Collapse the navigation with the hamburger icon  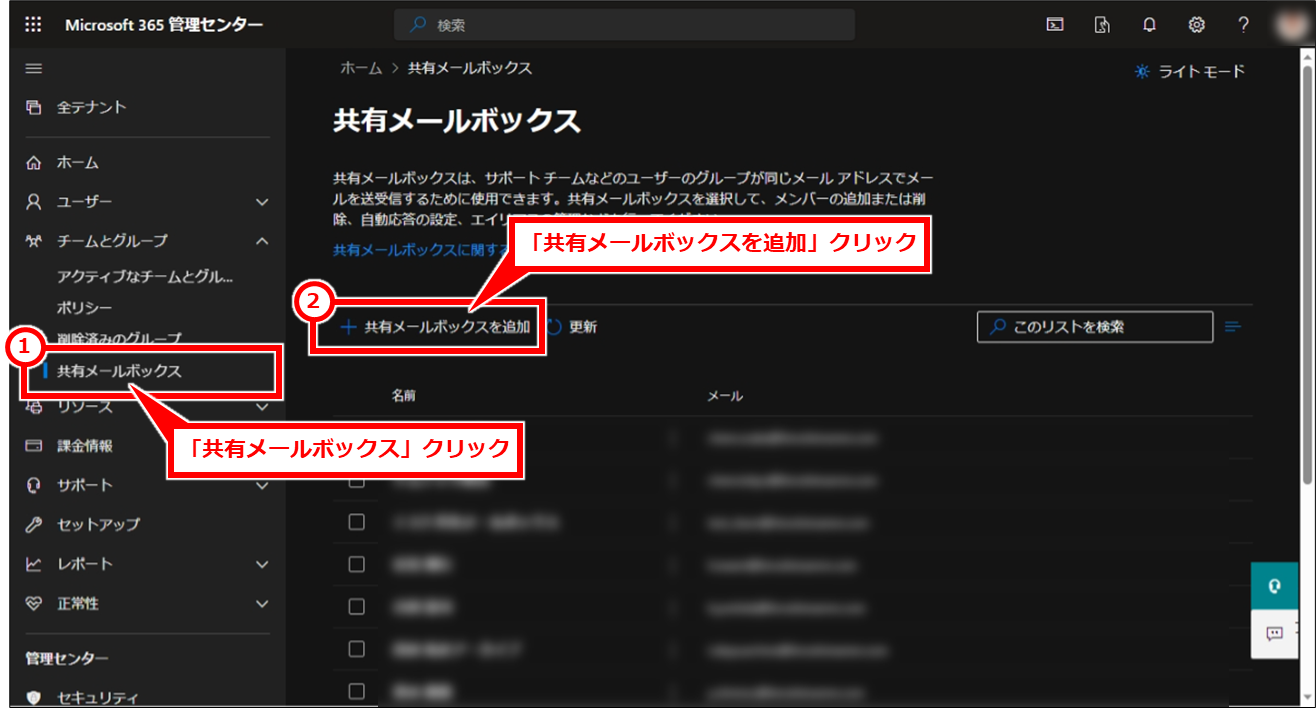[x=34, y=68]
